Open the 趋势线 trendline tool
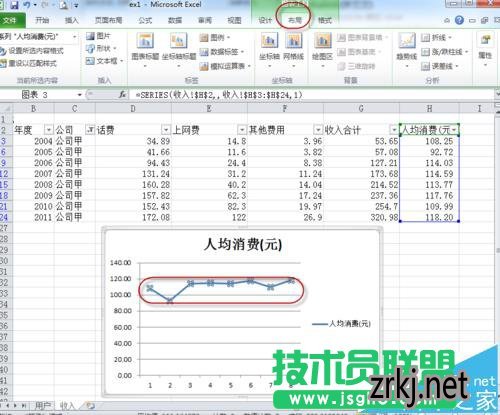 [407, 49]
